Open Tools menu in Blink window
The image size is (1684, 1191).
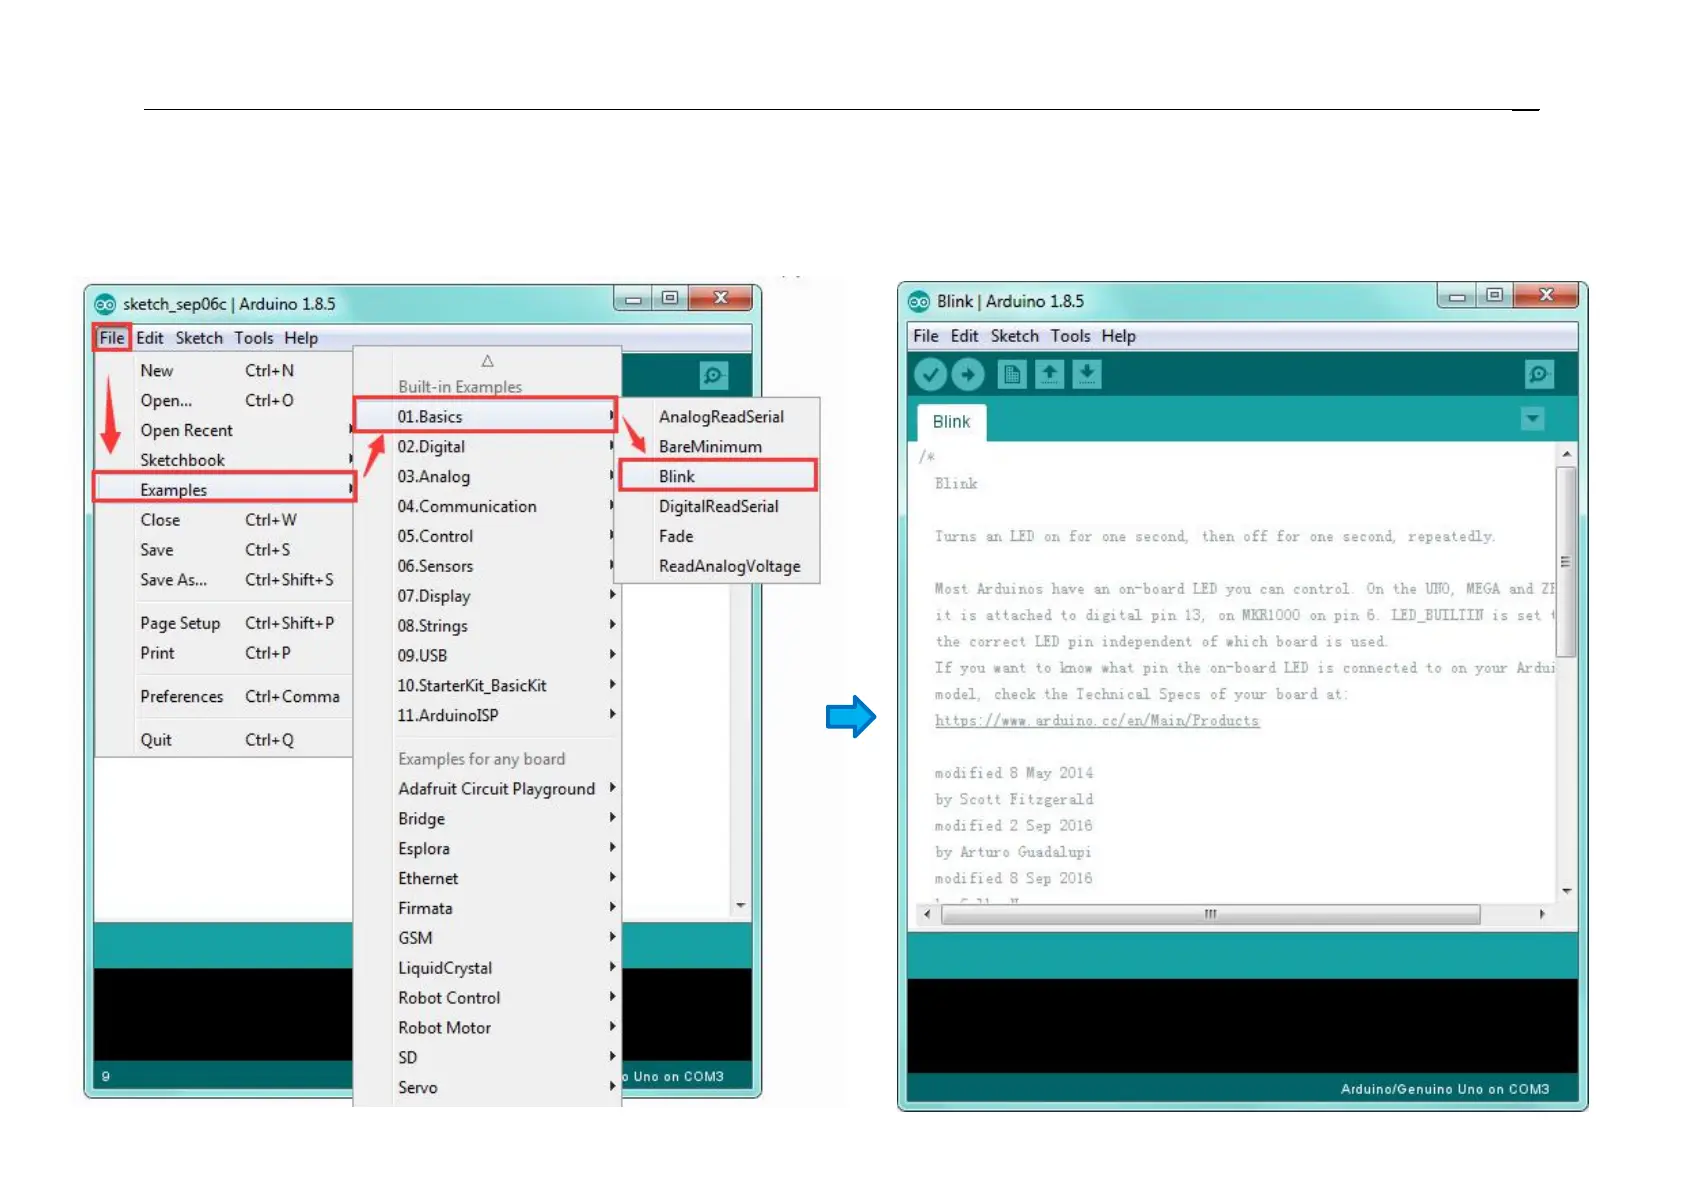(x=1070, y=336)
